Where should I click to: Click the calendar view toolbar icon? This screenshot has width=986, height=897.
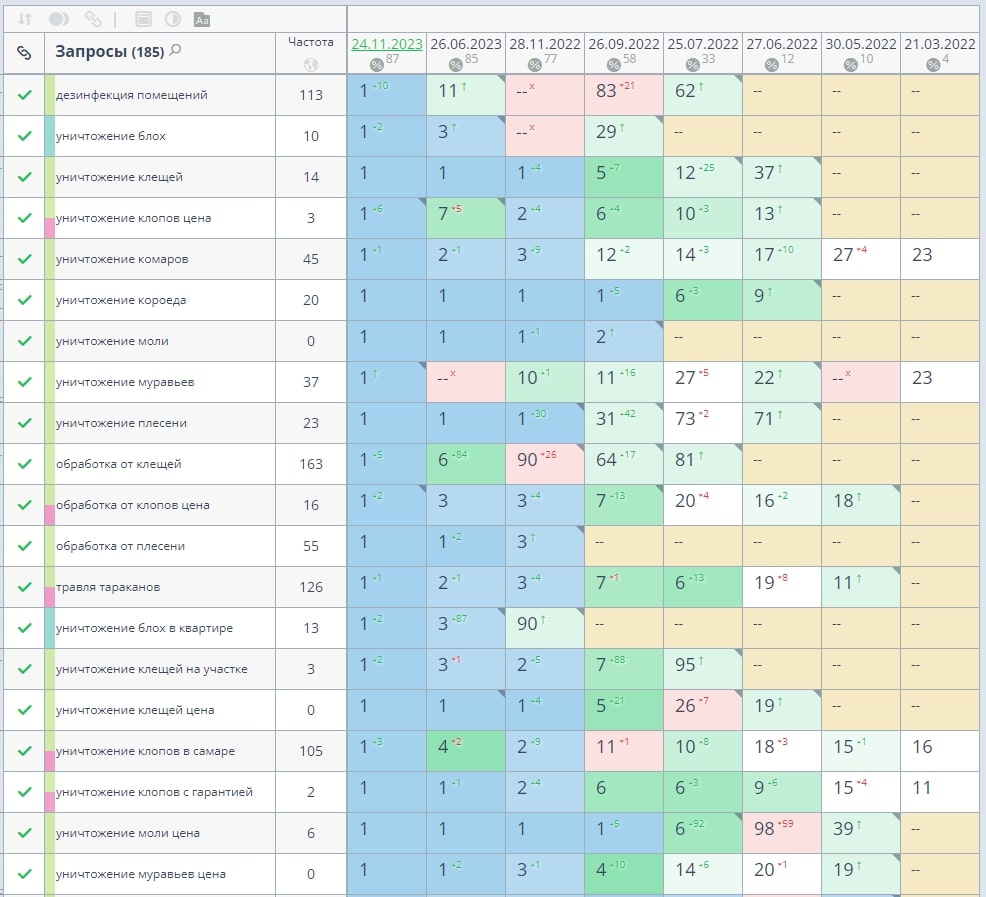(143, 19)
